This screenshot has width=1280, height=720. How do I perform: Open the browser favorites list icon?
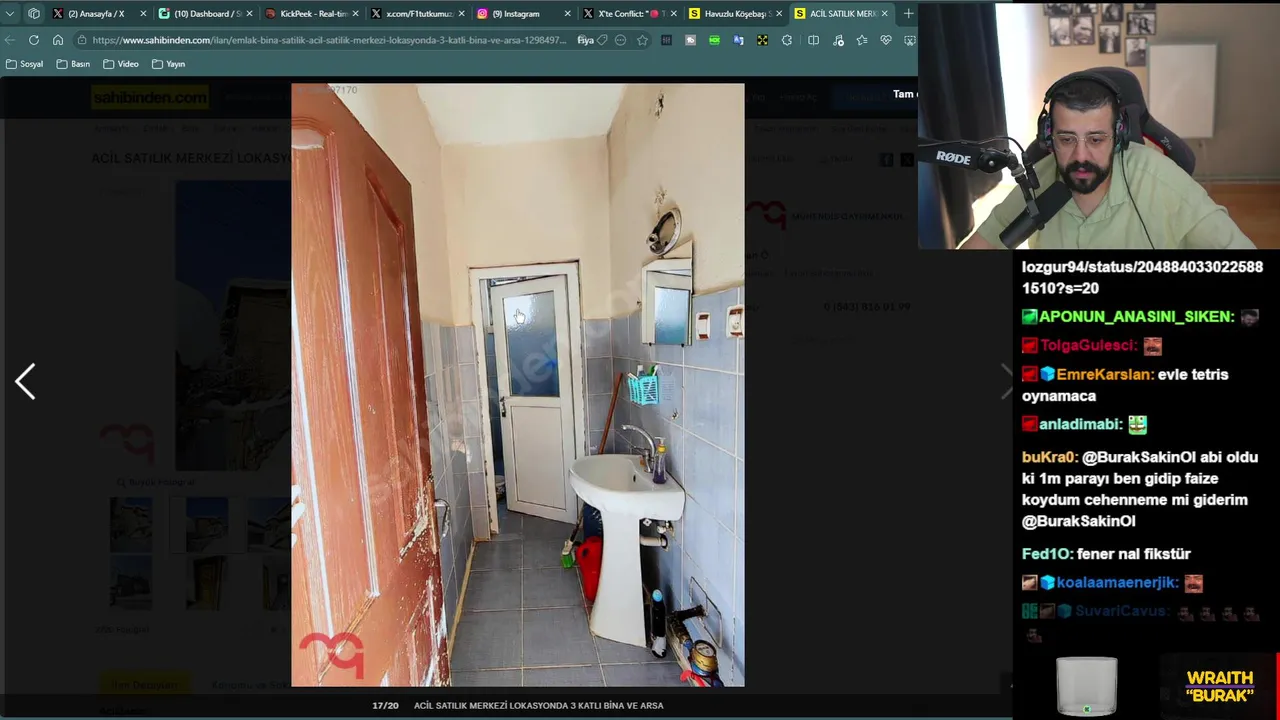click(x=862, y=40)
